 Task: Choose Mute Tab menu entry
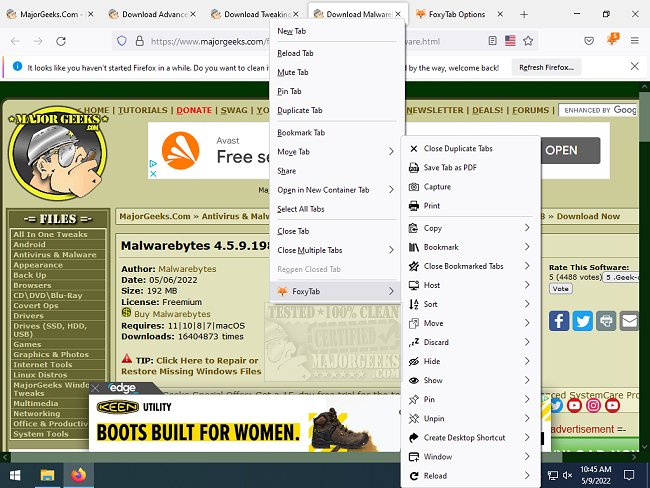click(335, 72)
